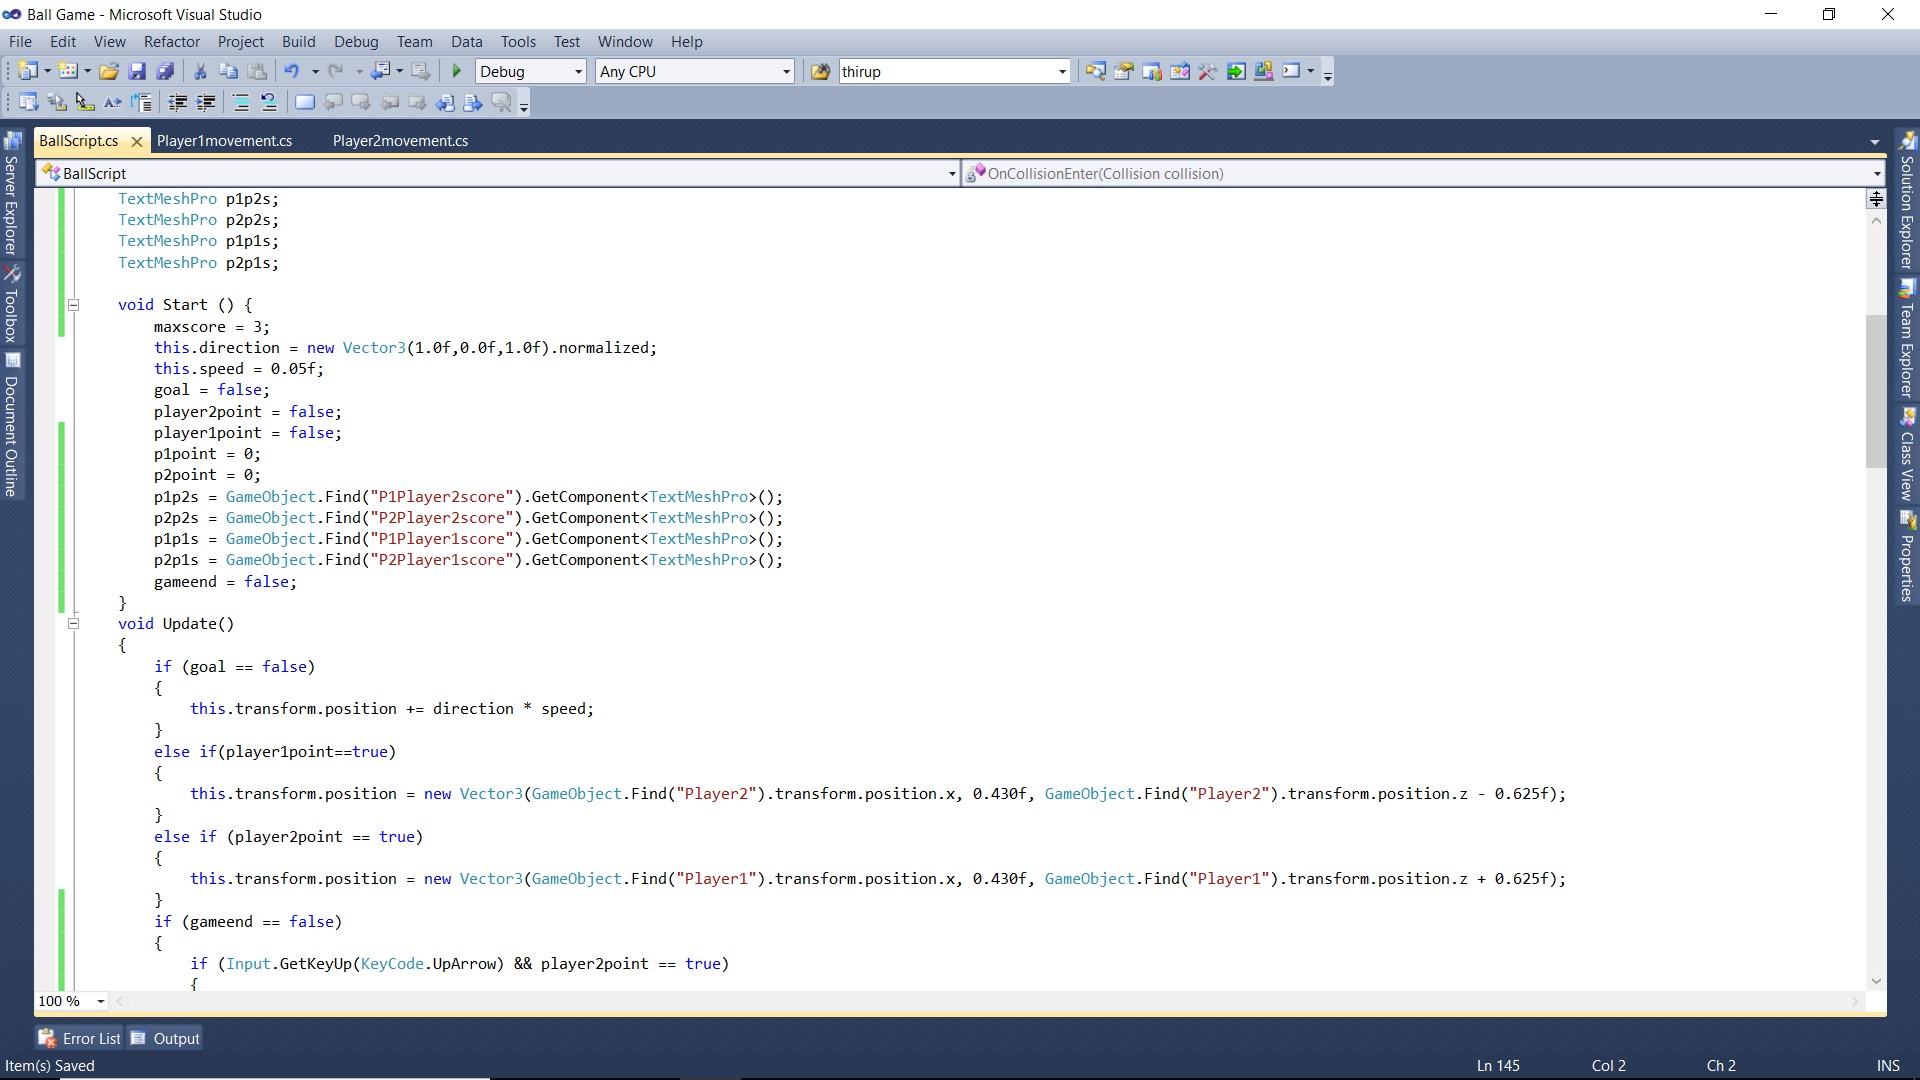Click the Save All toolbar icon
Screen dimensions: 1920x1080
tap(166, 71)
